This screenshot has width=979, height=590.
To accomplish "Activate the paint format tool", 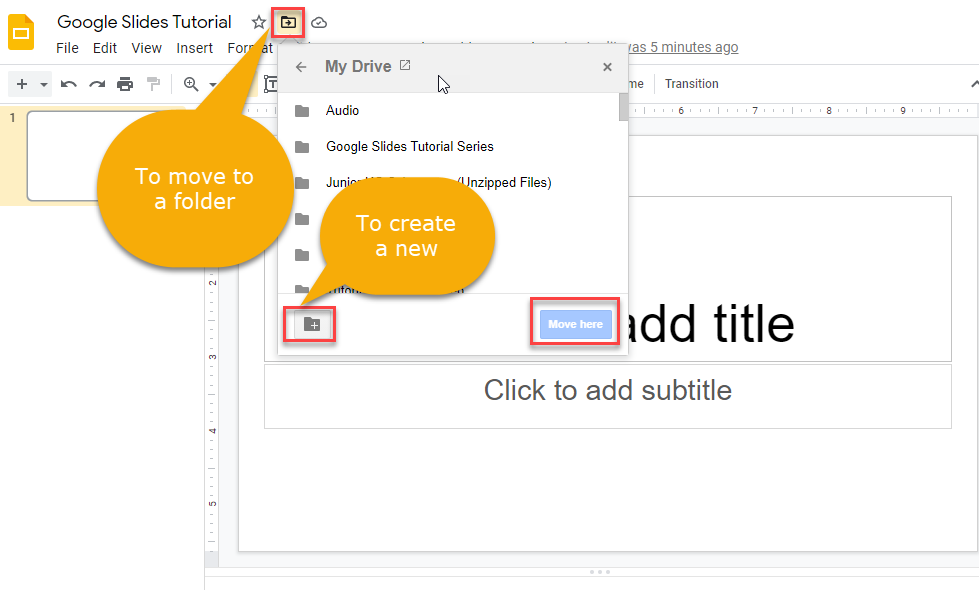I will 153,84.
